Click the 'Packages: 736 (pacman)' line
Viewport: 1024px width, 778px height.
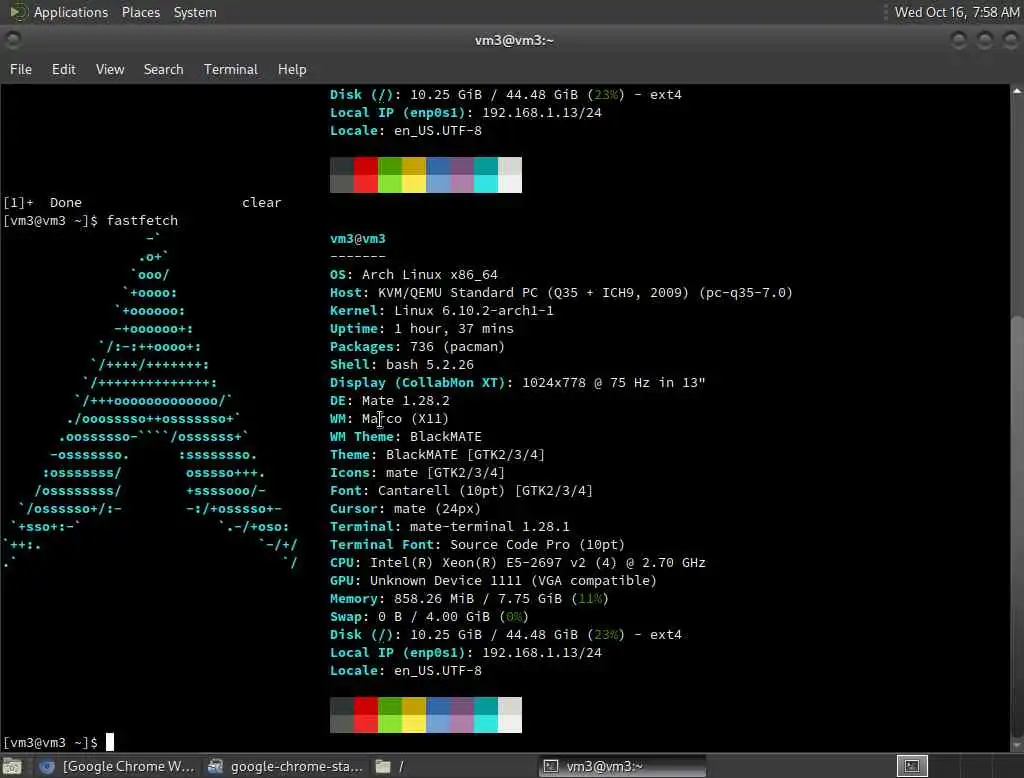(x=417, y=347)
